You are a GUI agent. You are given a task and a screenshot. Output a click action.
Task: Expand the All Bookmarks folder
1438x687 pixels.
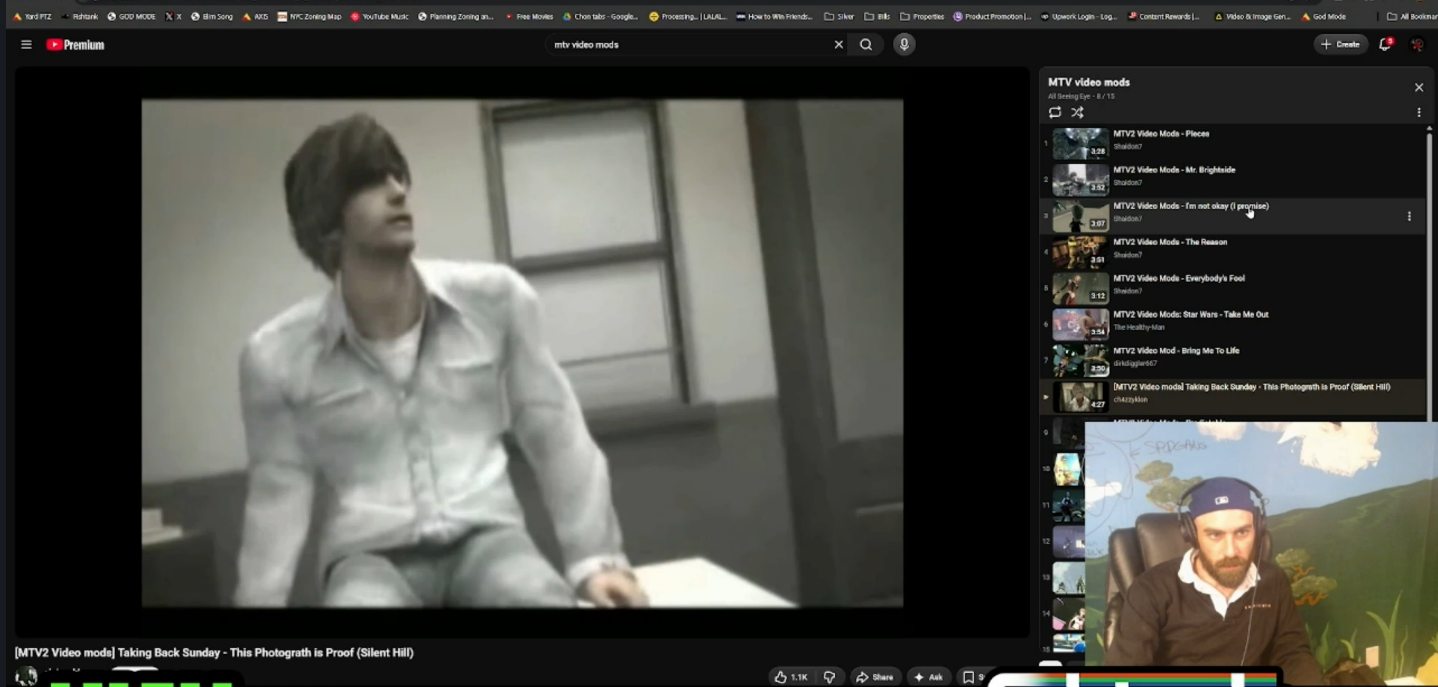[1412, 16]
